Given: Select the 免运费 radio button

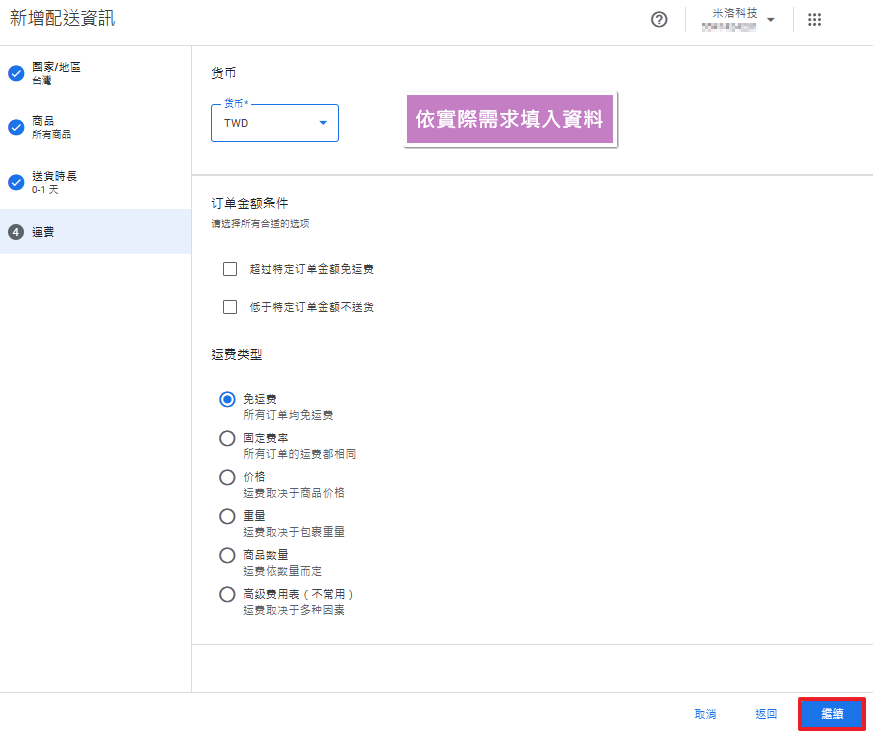Looking at the screenshot, I should (x=227, y=400).
